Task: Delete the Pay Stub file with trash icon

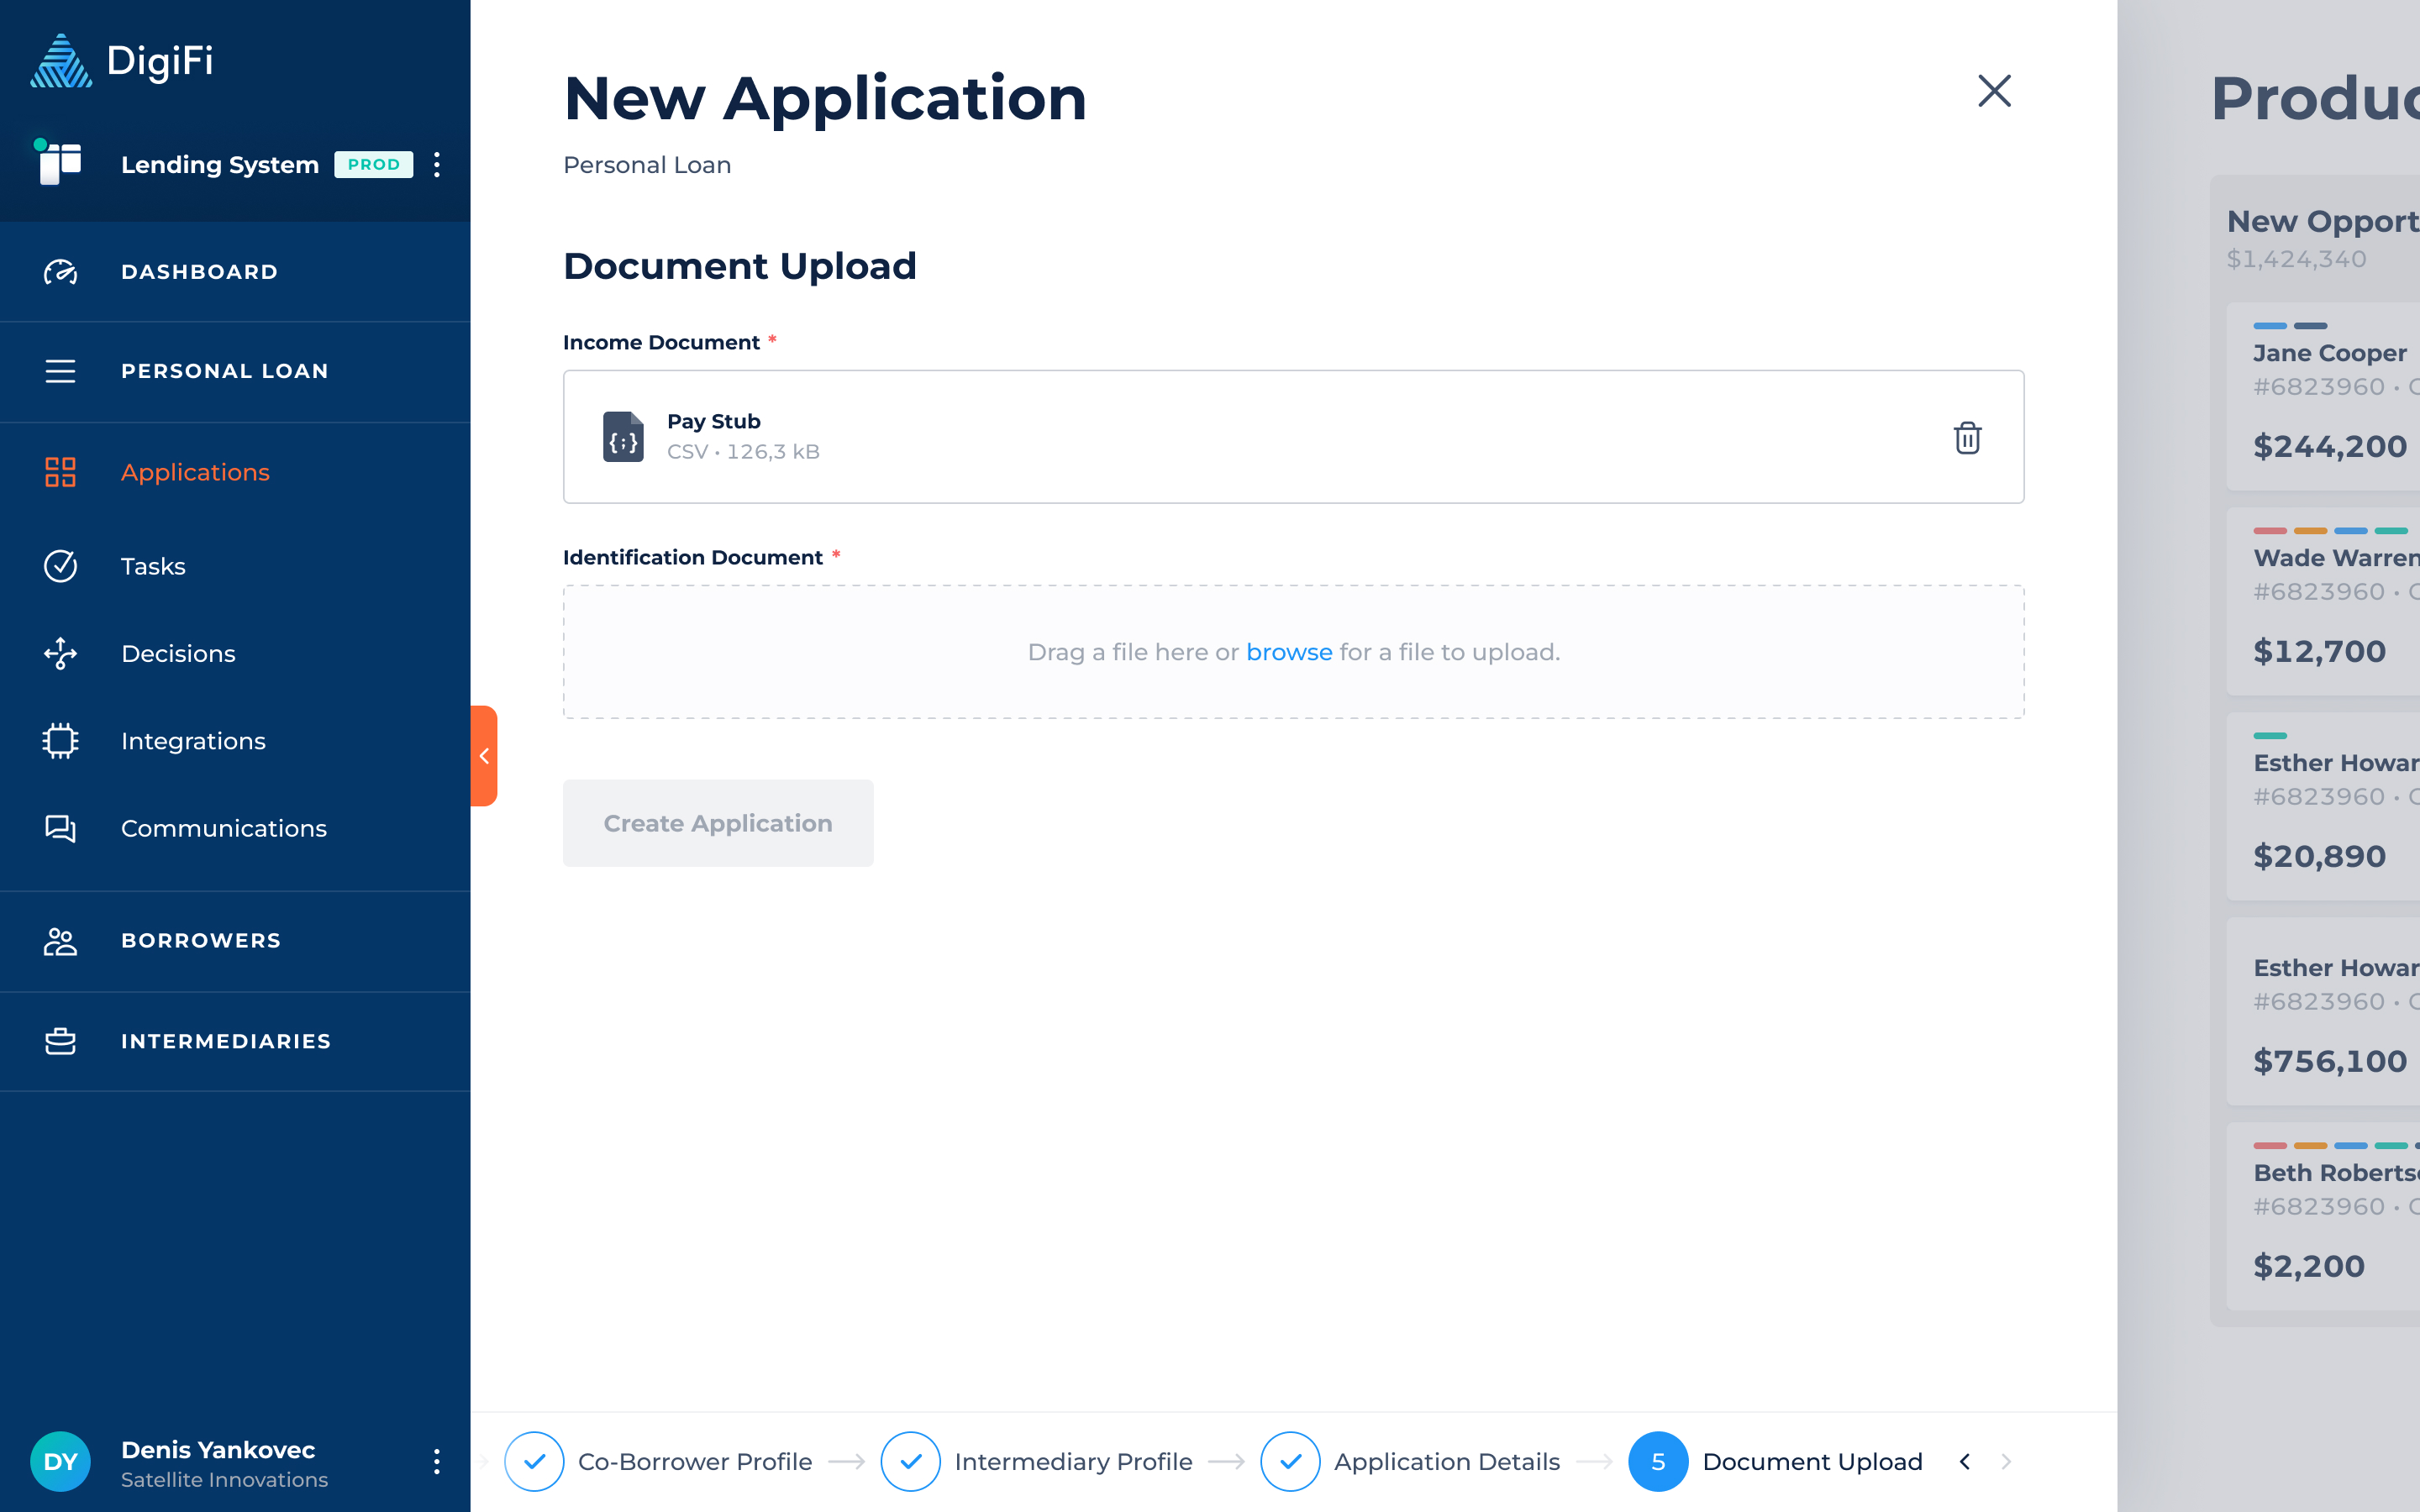Action: (1967, 437)
